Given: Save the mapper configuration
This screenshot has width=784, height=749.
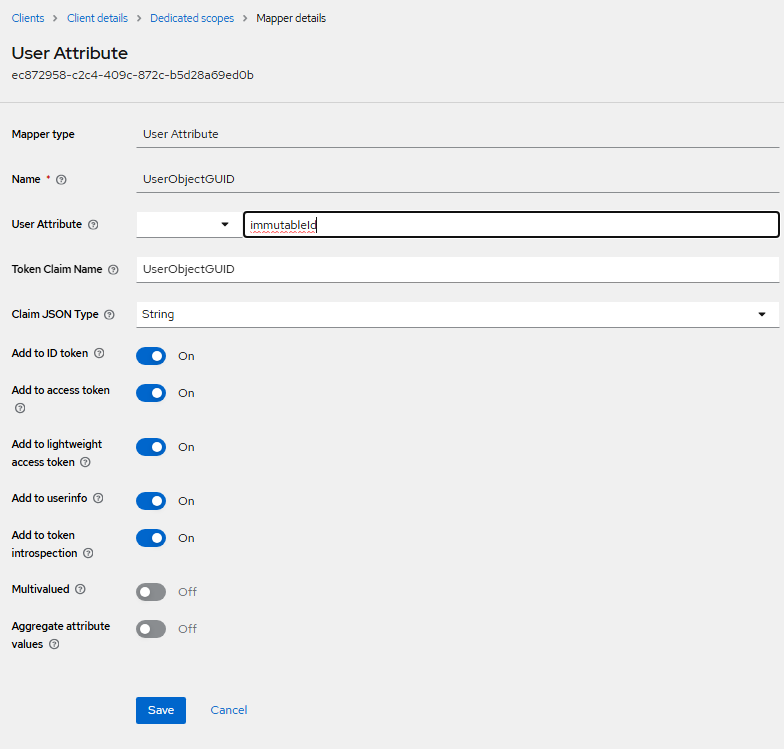Looking at the screenshot, I should pyautogui.click(x=161, y=710).
